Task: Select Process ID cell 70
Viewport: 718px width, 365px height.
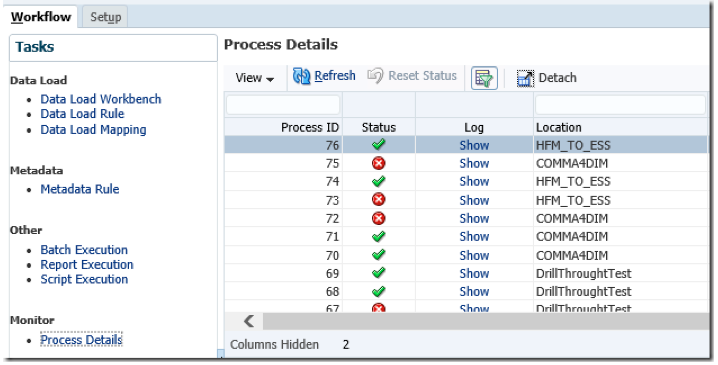Action: tap(283, 255)
